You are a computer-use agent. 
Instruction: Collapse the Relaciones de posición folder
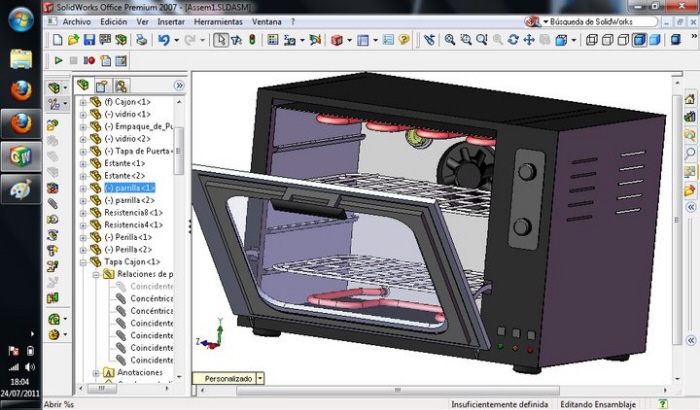click(x=96, y=275)
